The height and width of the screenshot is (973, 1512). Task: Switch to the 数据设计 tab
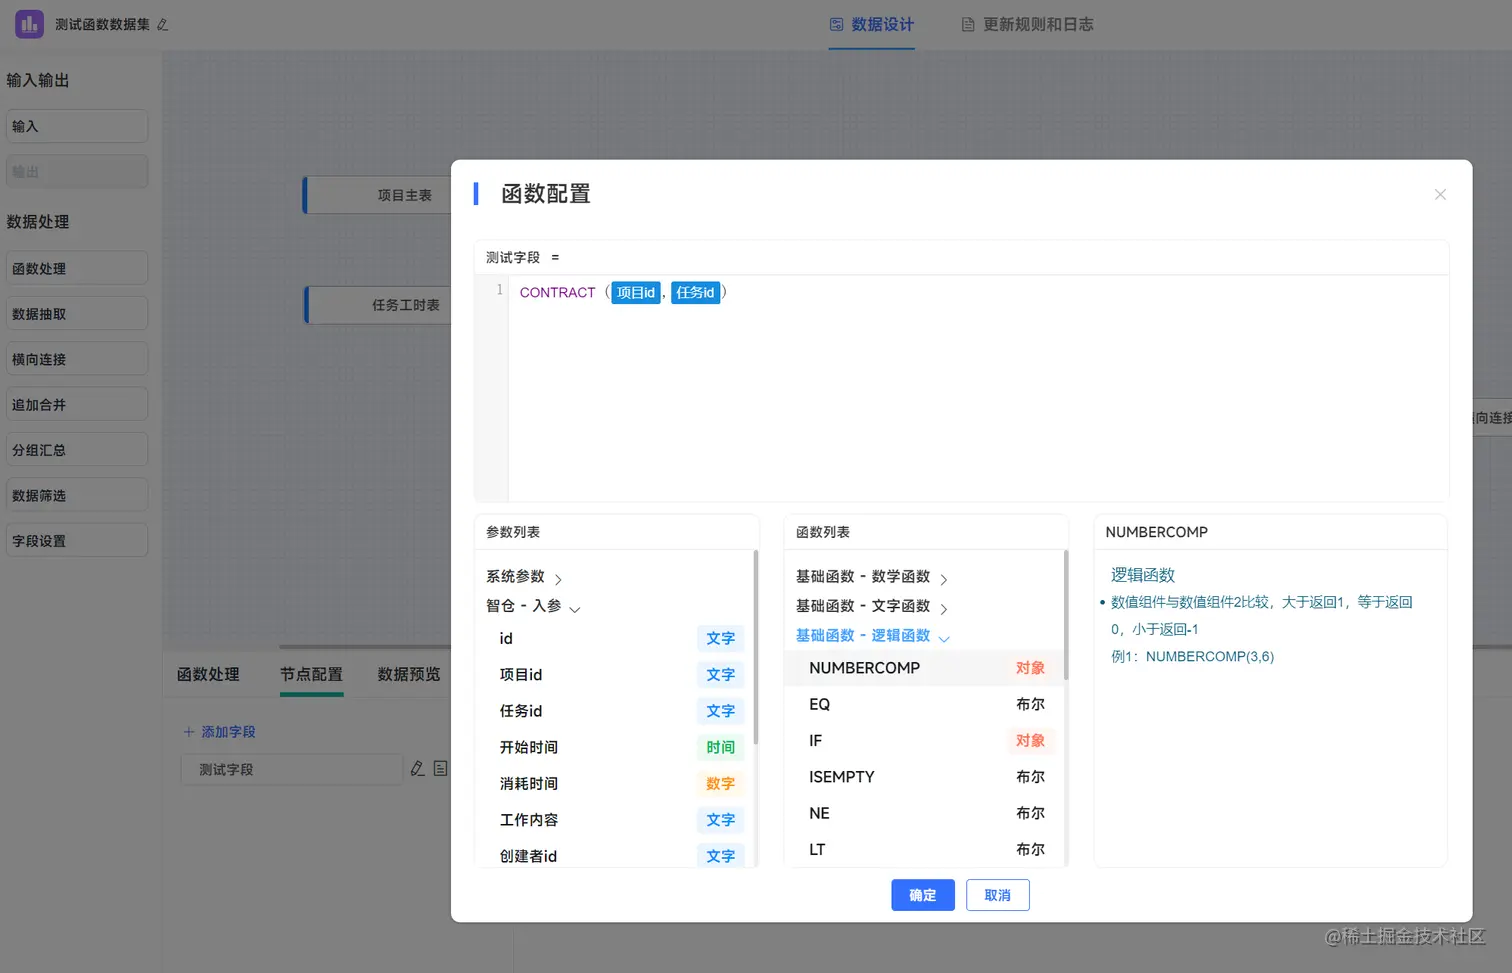click(871, 24)
